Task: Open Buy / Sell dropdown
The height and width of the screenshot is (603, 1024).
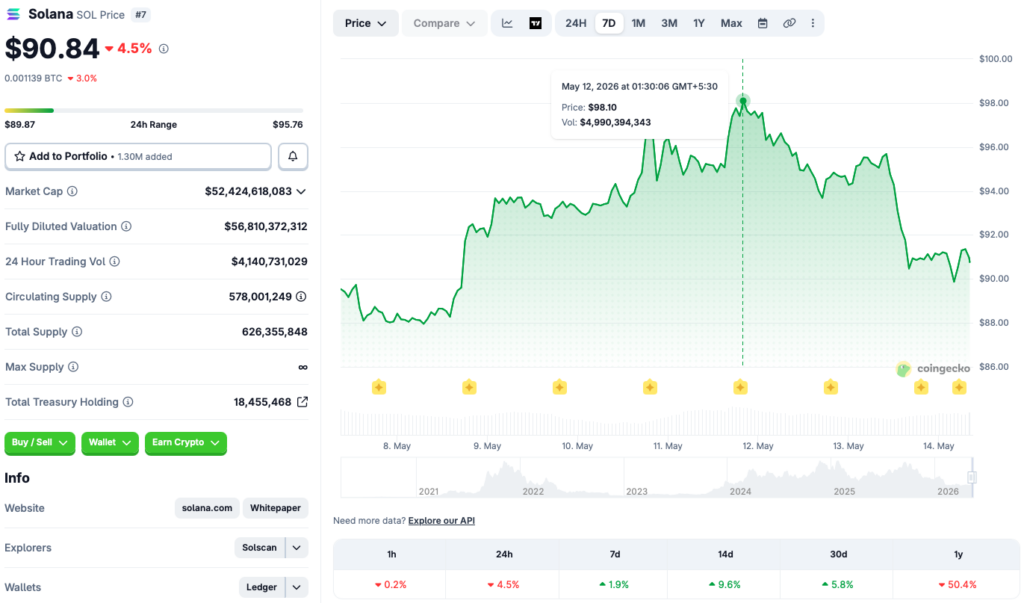Action: tap(40, 443)
